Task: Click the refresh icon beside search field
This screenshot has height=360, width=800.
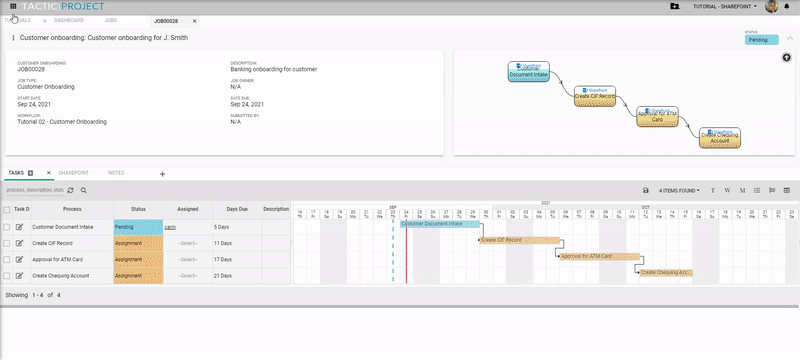Action: pyautogui.click(x=70, y=190)
